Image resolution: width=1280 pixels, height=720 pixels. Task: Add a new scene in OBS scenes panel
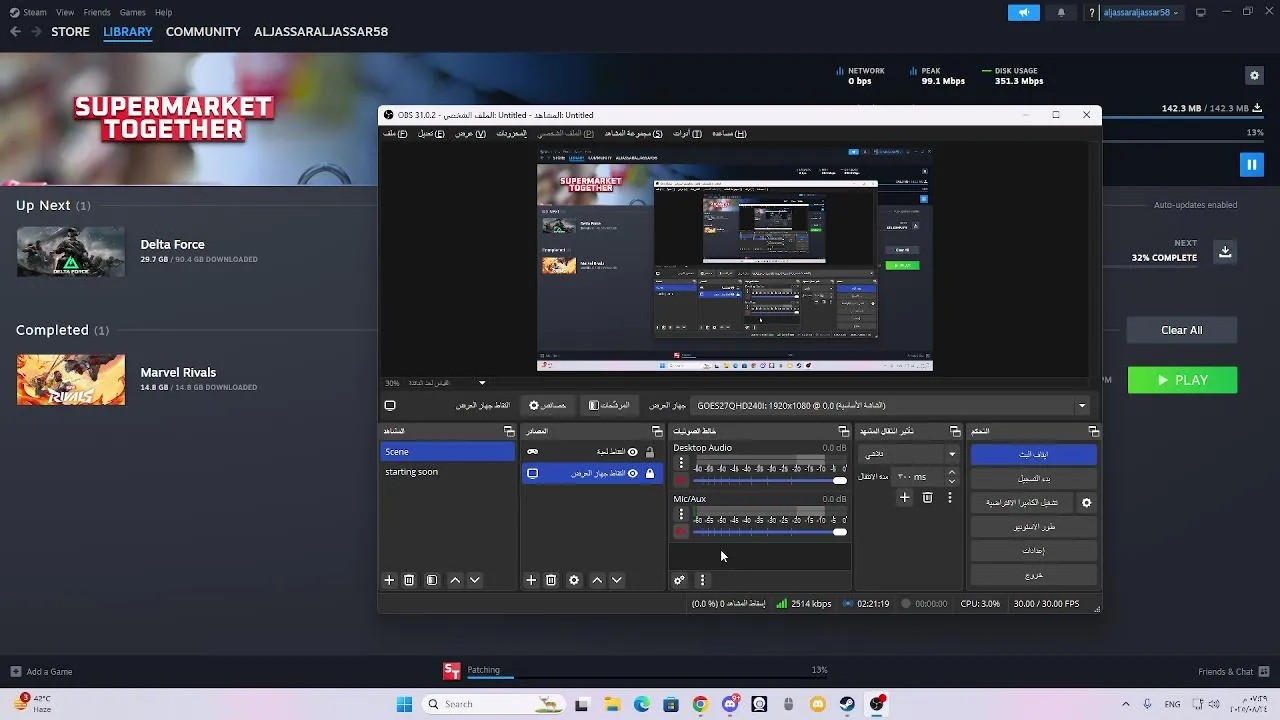[389, 580]
